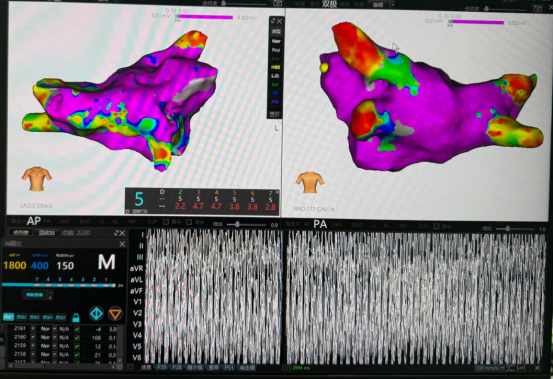
Task: Uncheck the checkbox for point 2161
Action: [77, 329]
